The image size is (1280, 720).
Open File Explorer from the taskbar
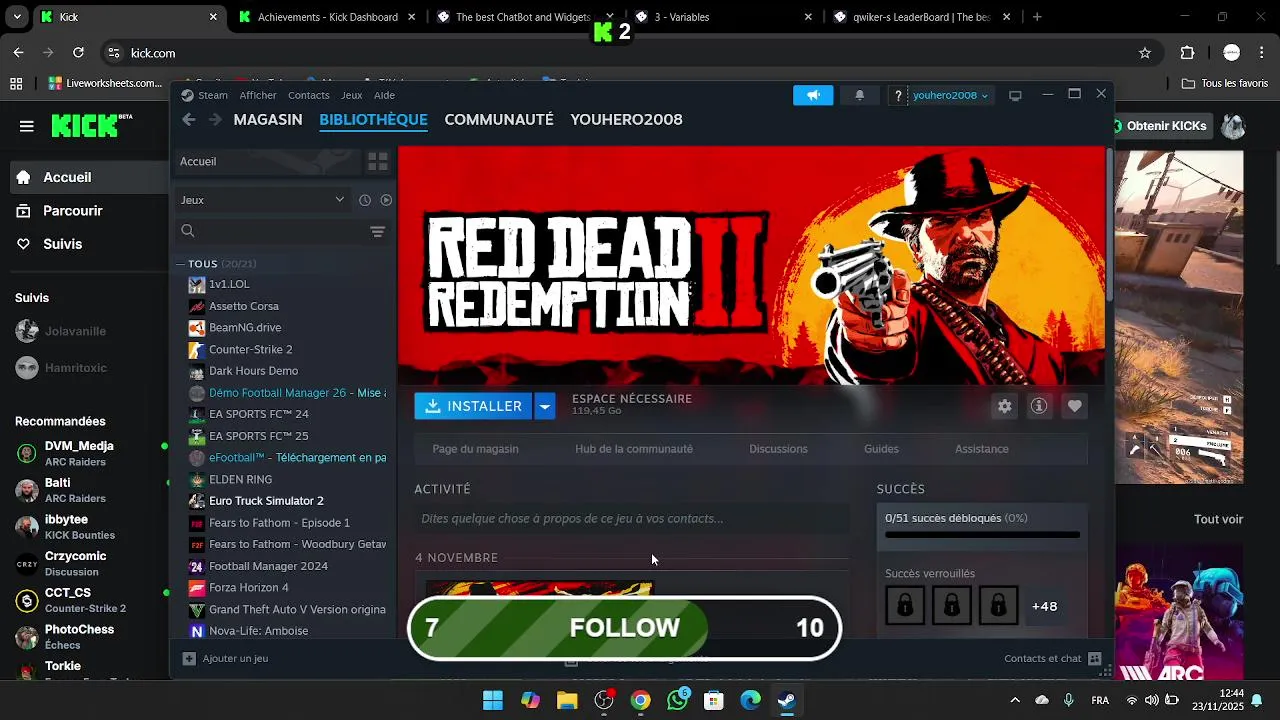point(567,700)
